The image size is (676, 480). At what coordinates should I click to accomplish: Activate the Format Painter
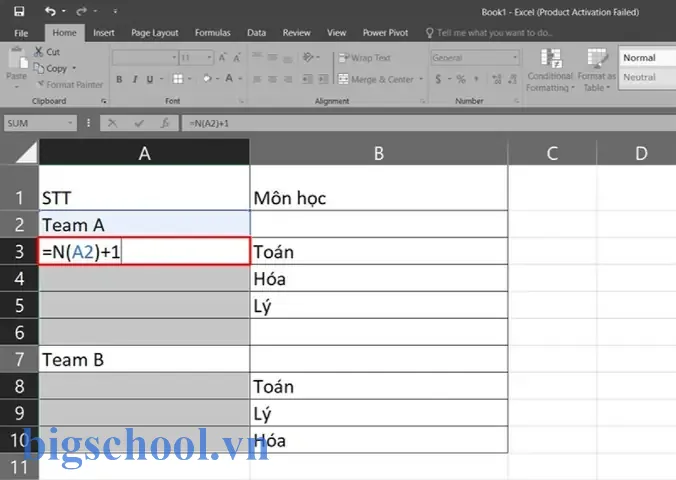click(x=70, y=85)
